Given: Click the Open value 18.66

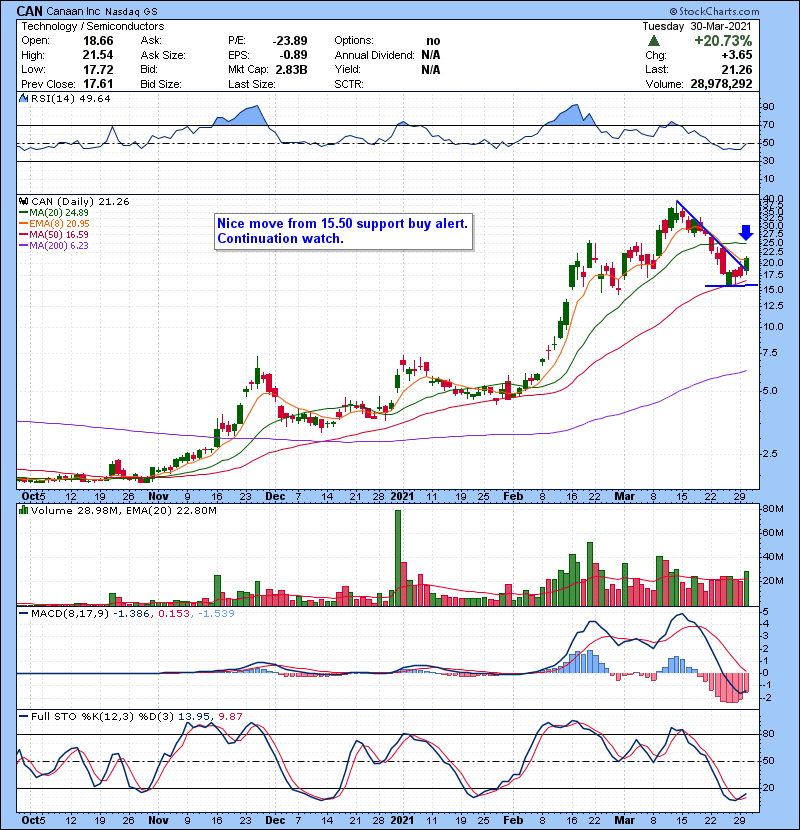Looking at the screenshot, I should [x=98, y=41].
